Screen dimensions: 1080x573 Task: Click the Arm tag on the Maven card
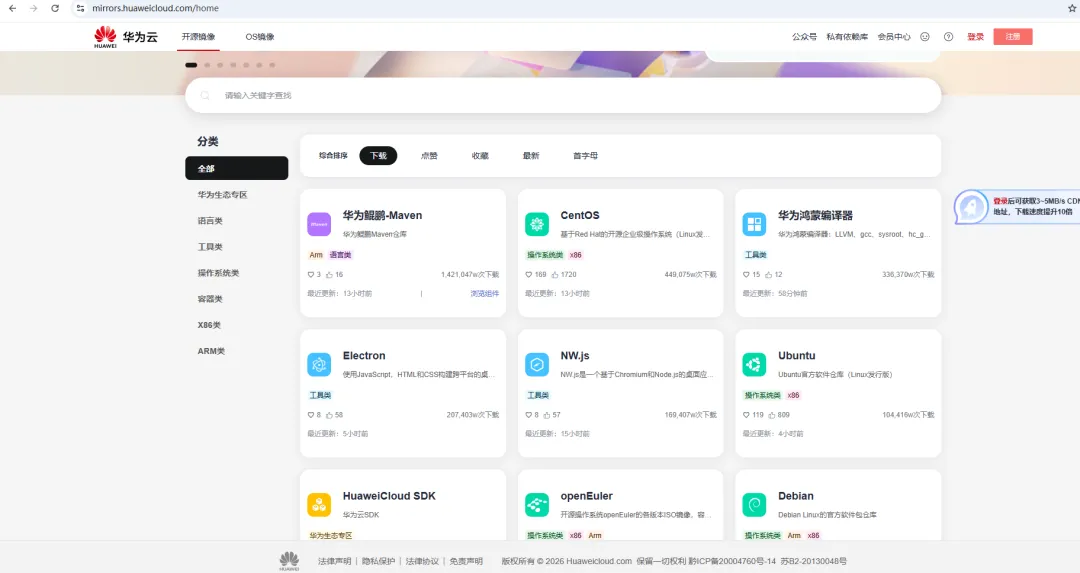click(316, 255)
